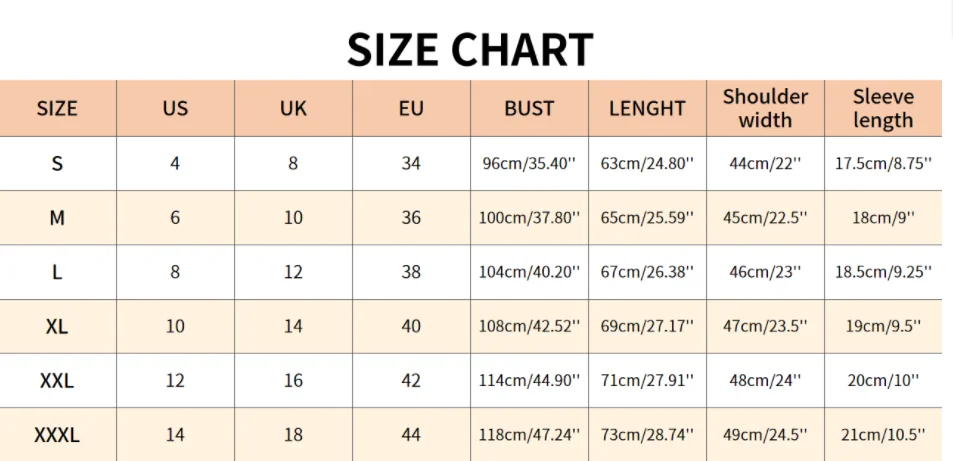Select length value 71cm/27.91'' in XXL row

(x=647, y=381)
